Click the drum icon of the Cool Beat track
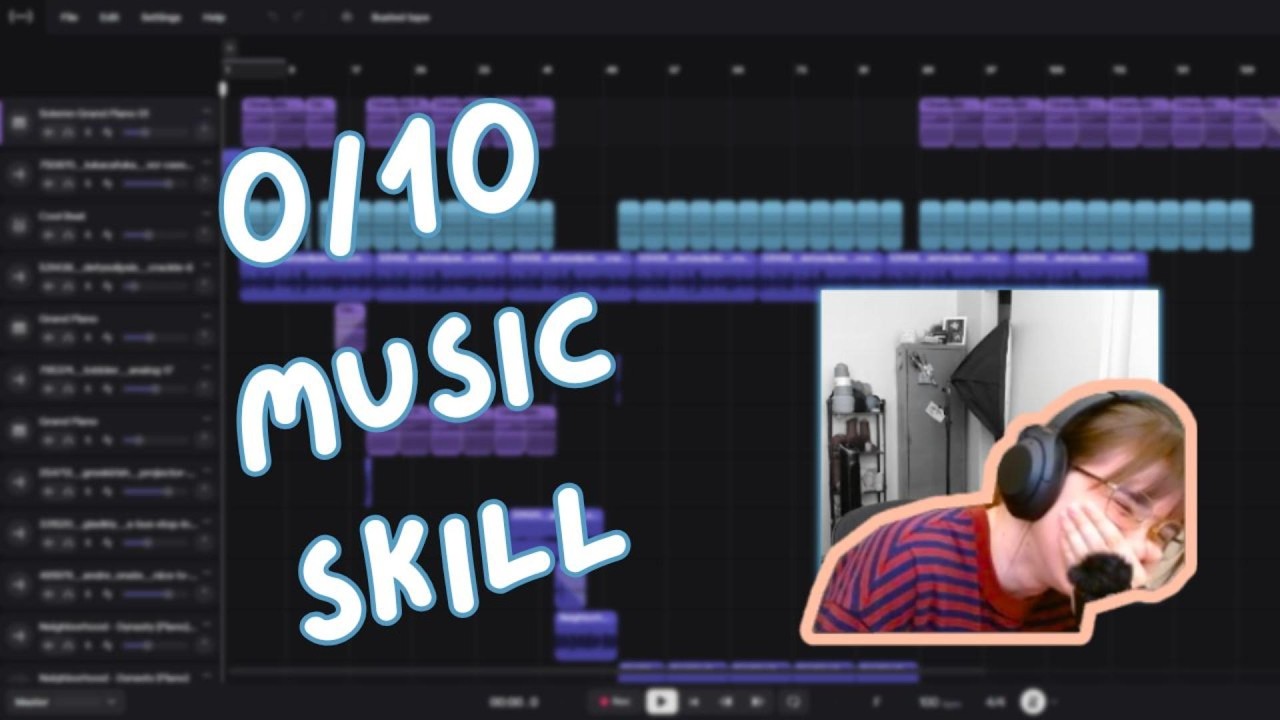The width and height of the screenshot is (1280, 720). pyautogui.click(x=18, y=224)
